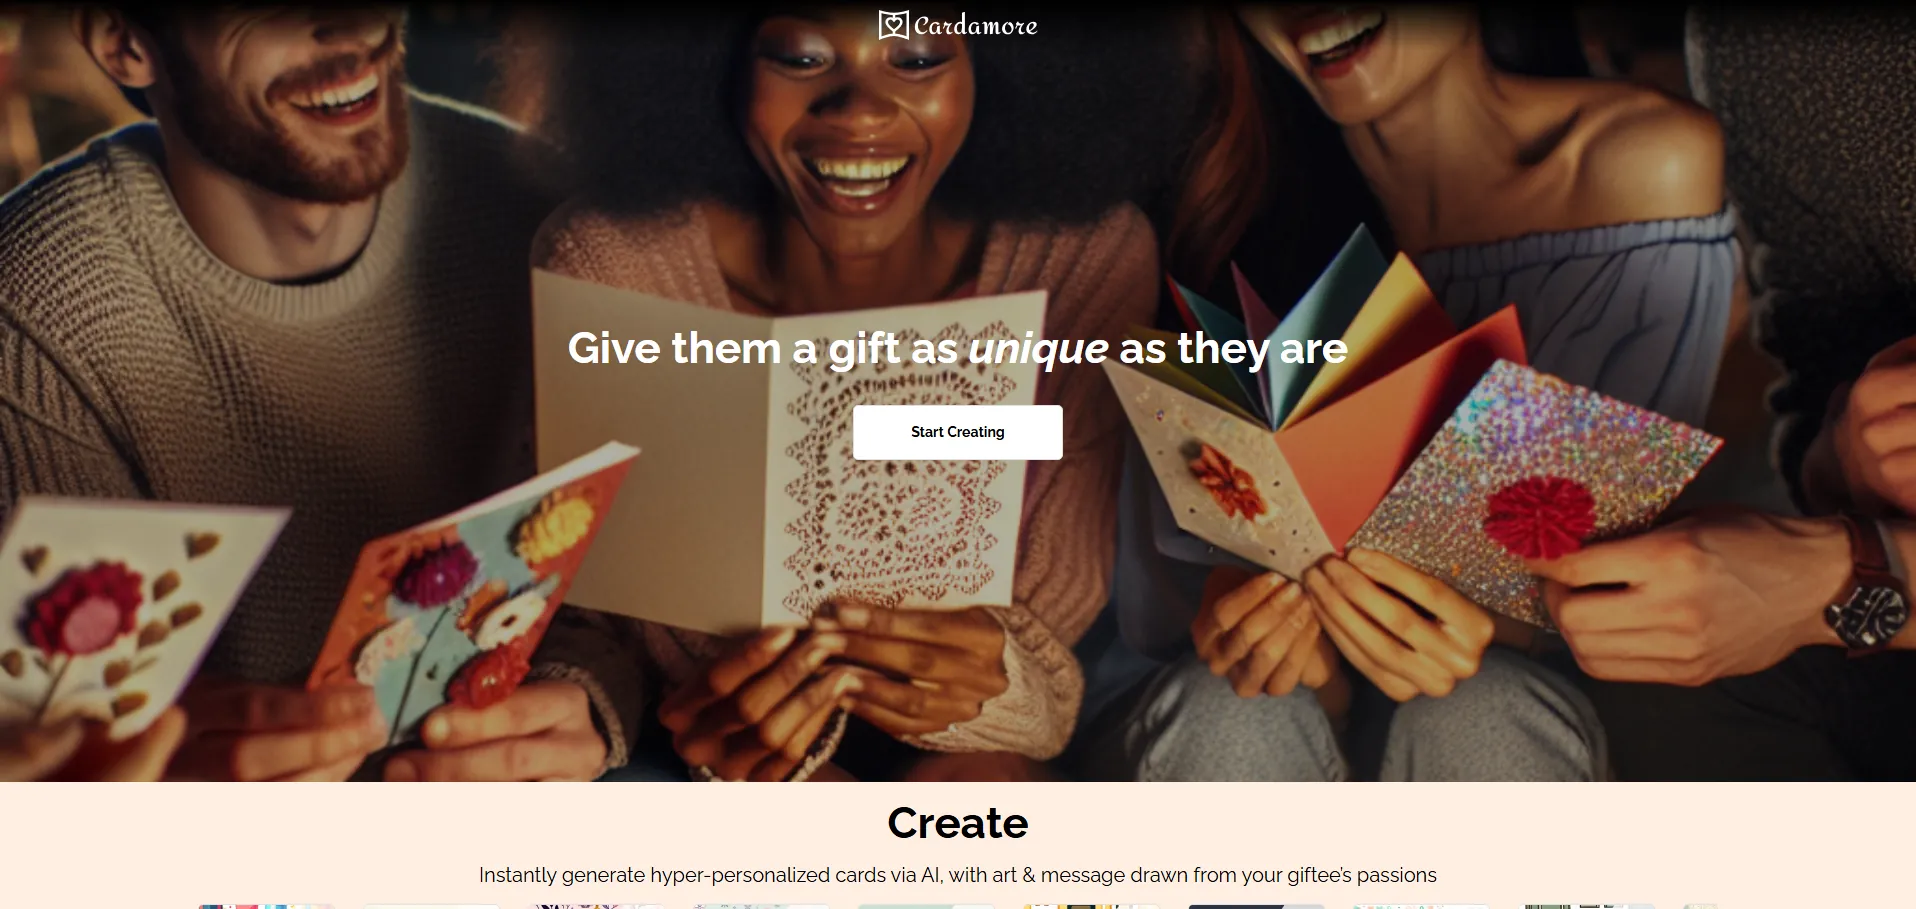Click the "Instantly generate hyper-personalized cards" subtitle
The image size is (1916, 909).
pos(957,875)
